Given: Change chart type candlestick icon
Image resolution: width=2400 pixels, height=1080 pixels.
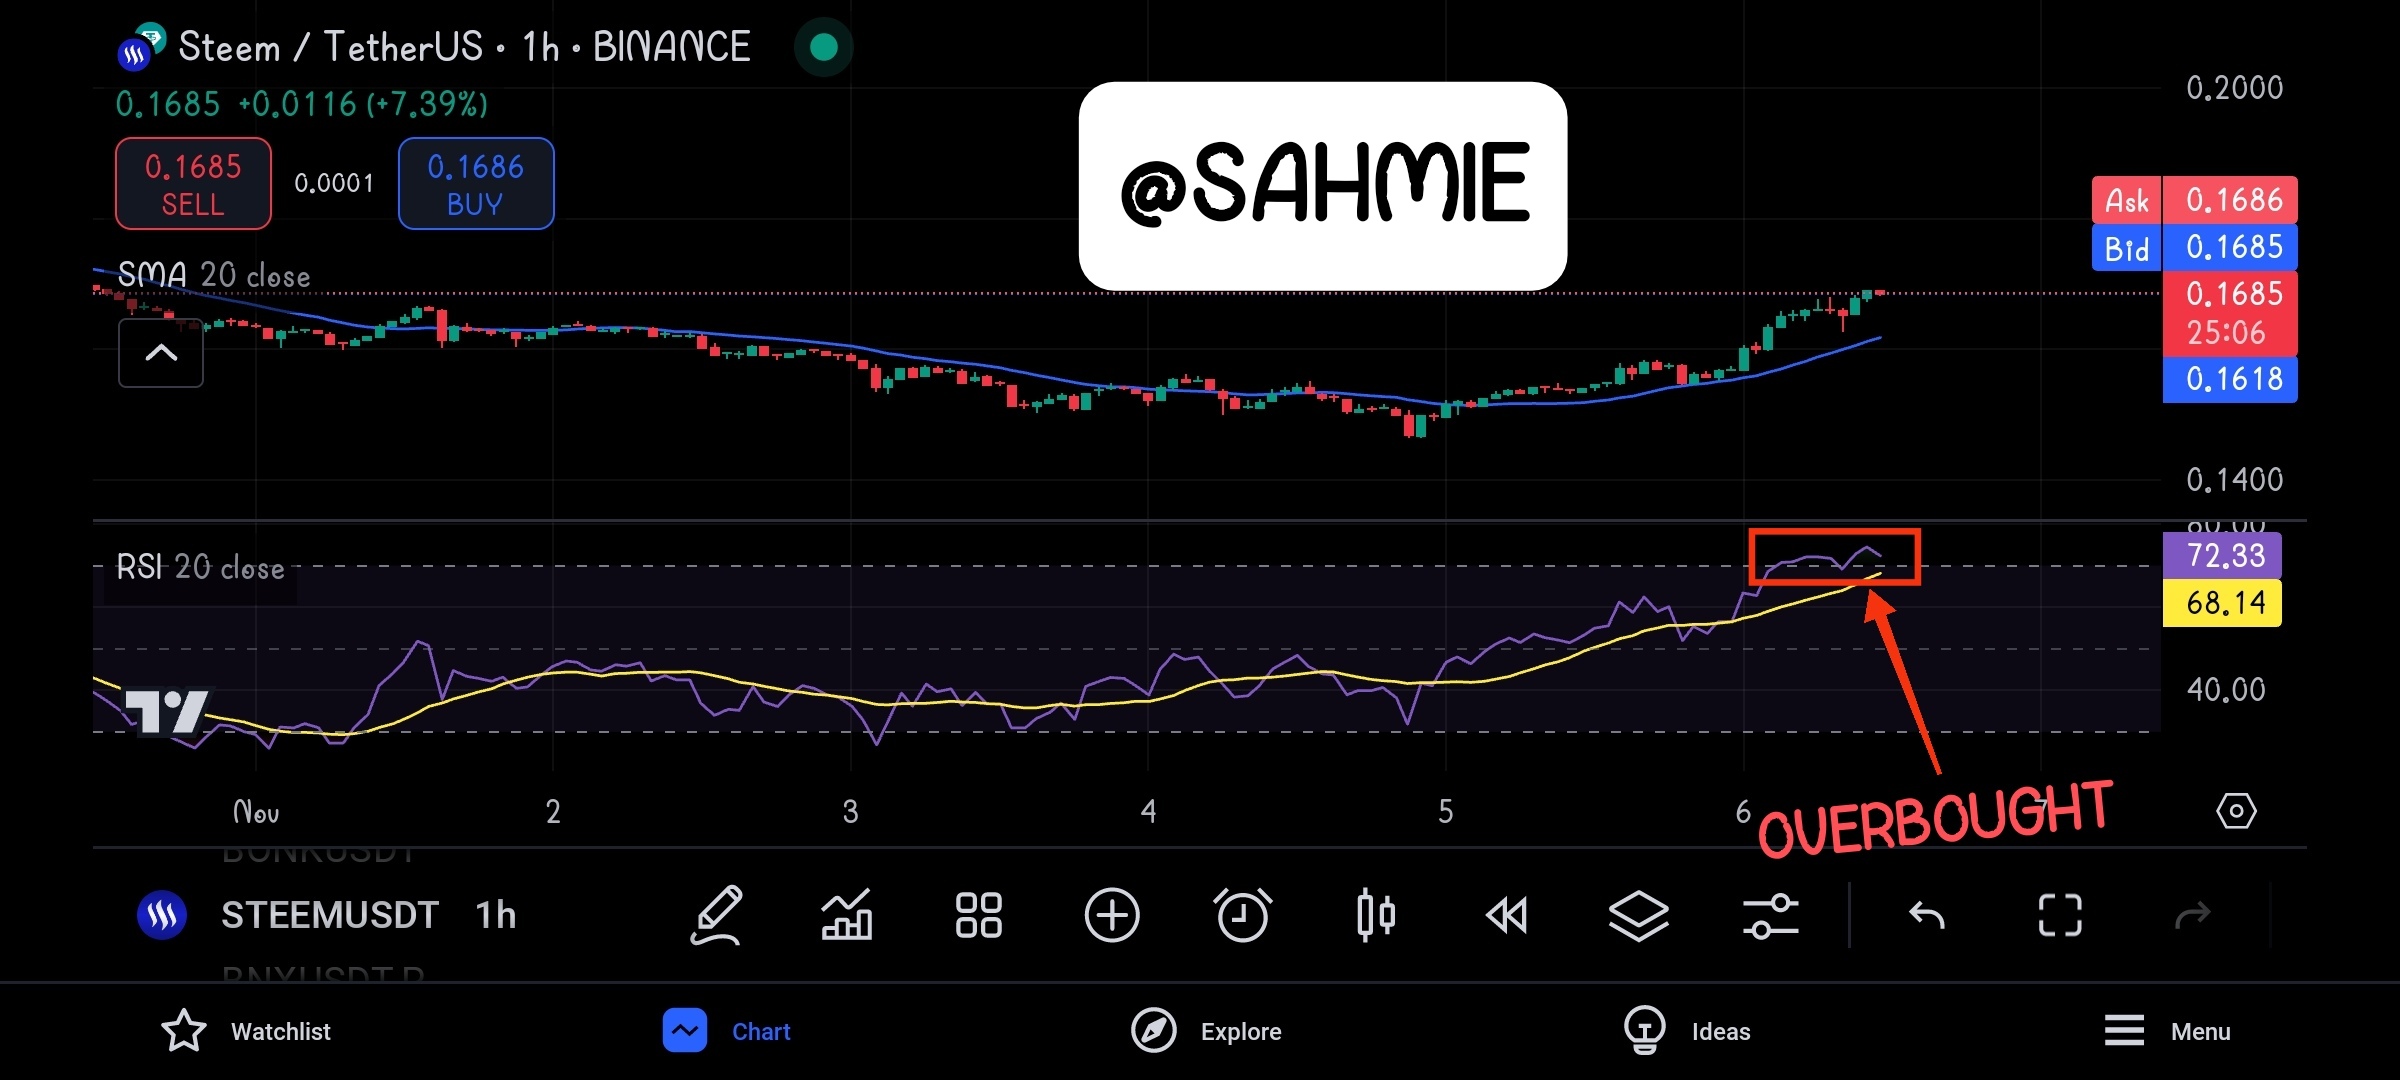Looking at the screenshot, I should tap(1376, 915).
